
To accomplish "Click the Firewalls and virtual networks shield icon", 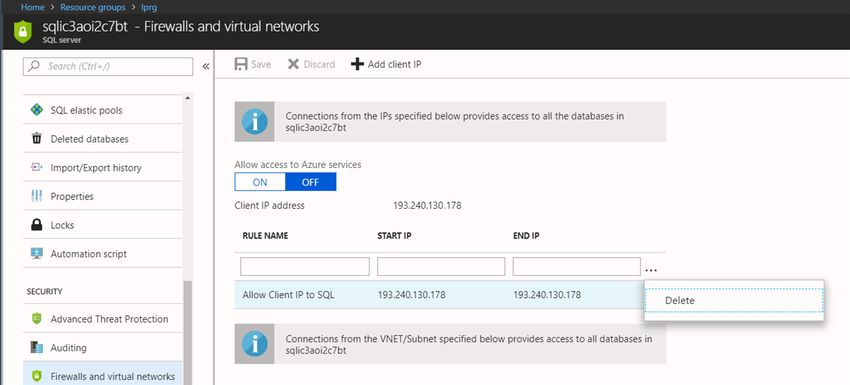I will click(37, 376).
